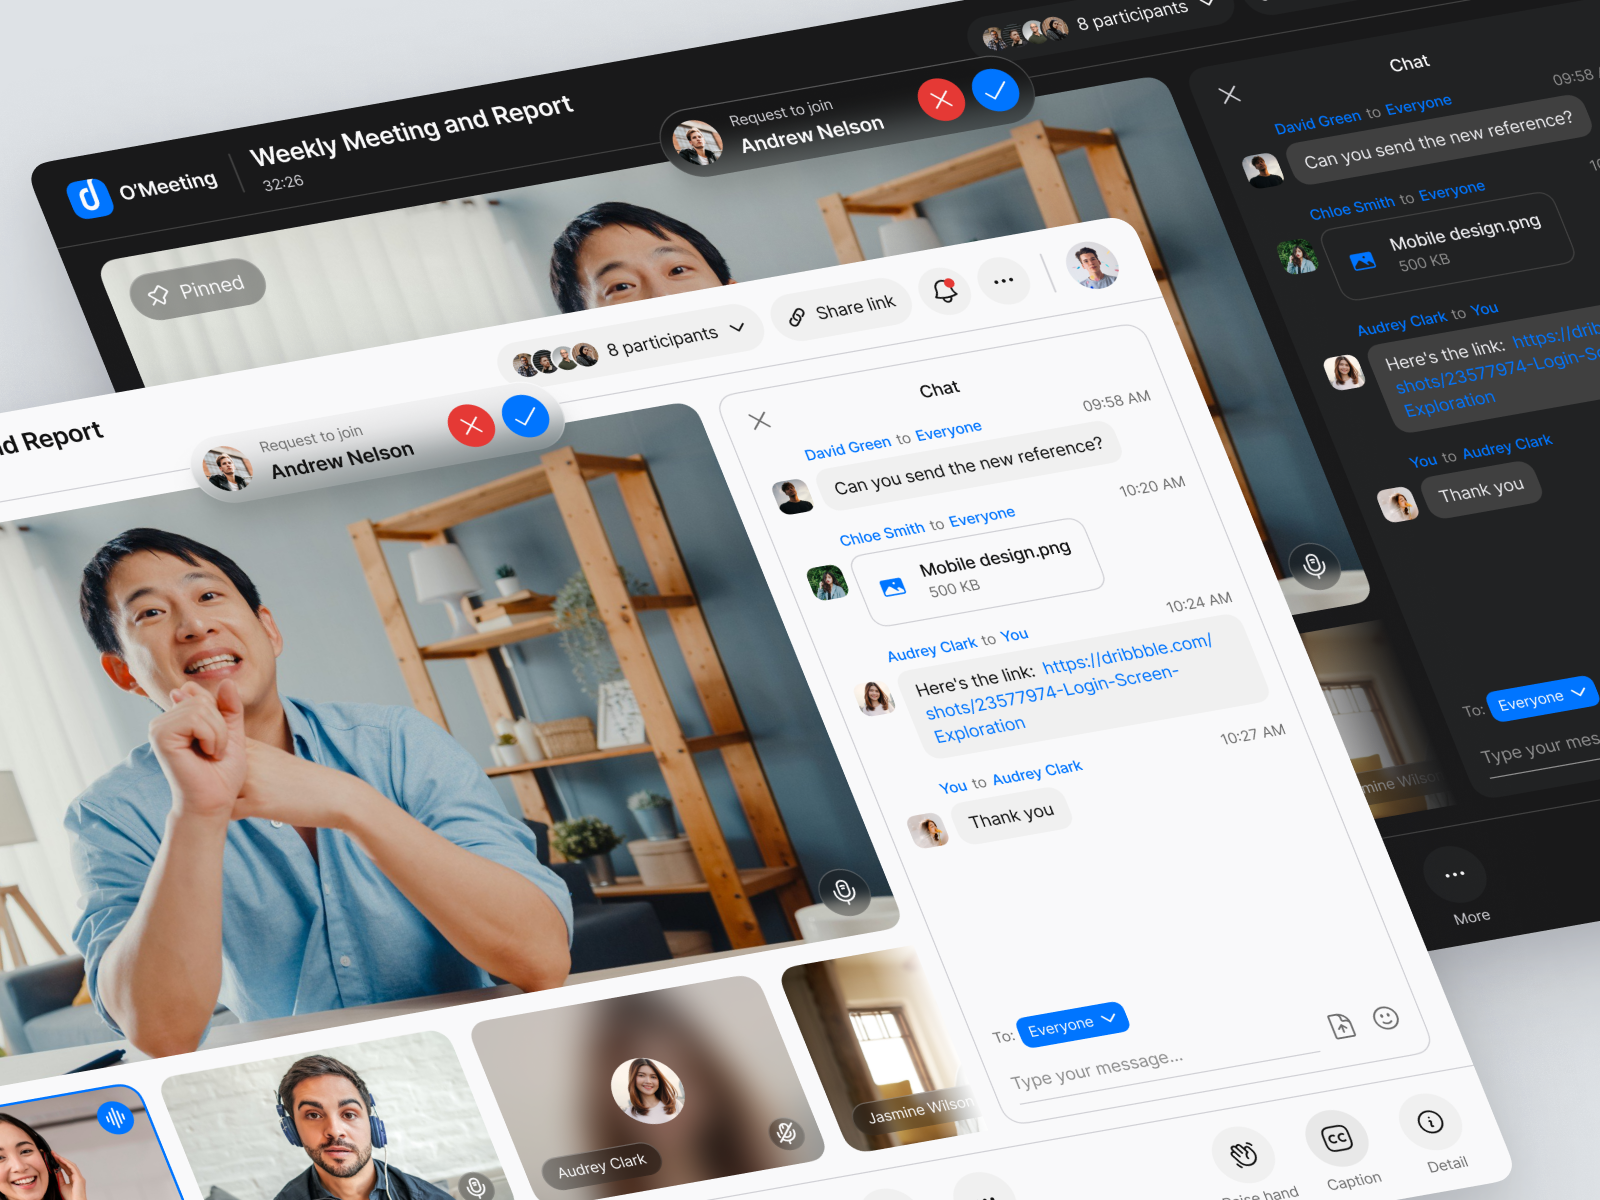Click Chloe Smith avatar in light chat
This screenshot has width=1600, height=1200.
[x=828, y=582]
